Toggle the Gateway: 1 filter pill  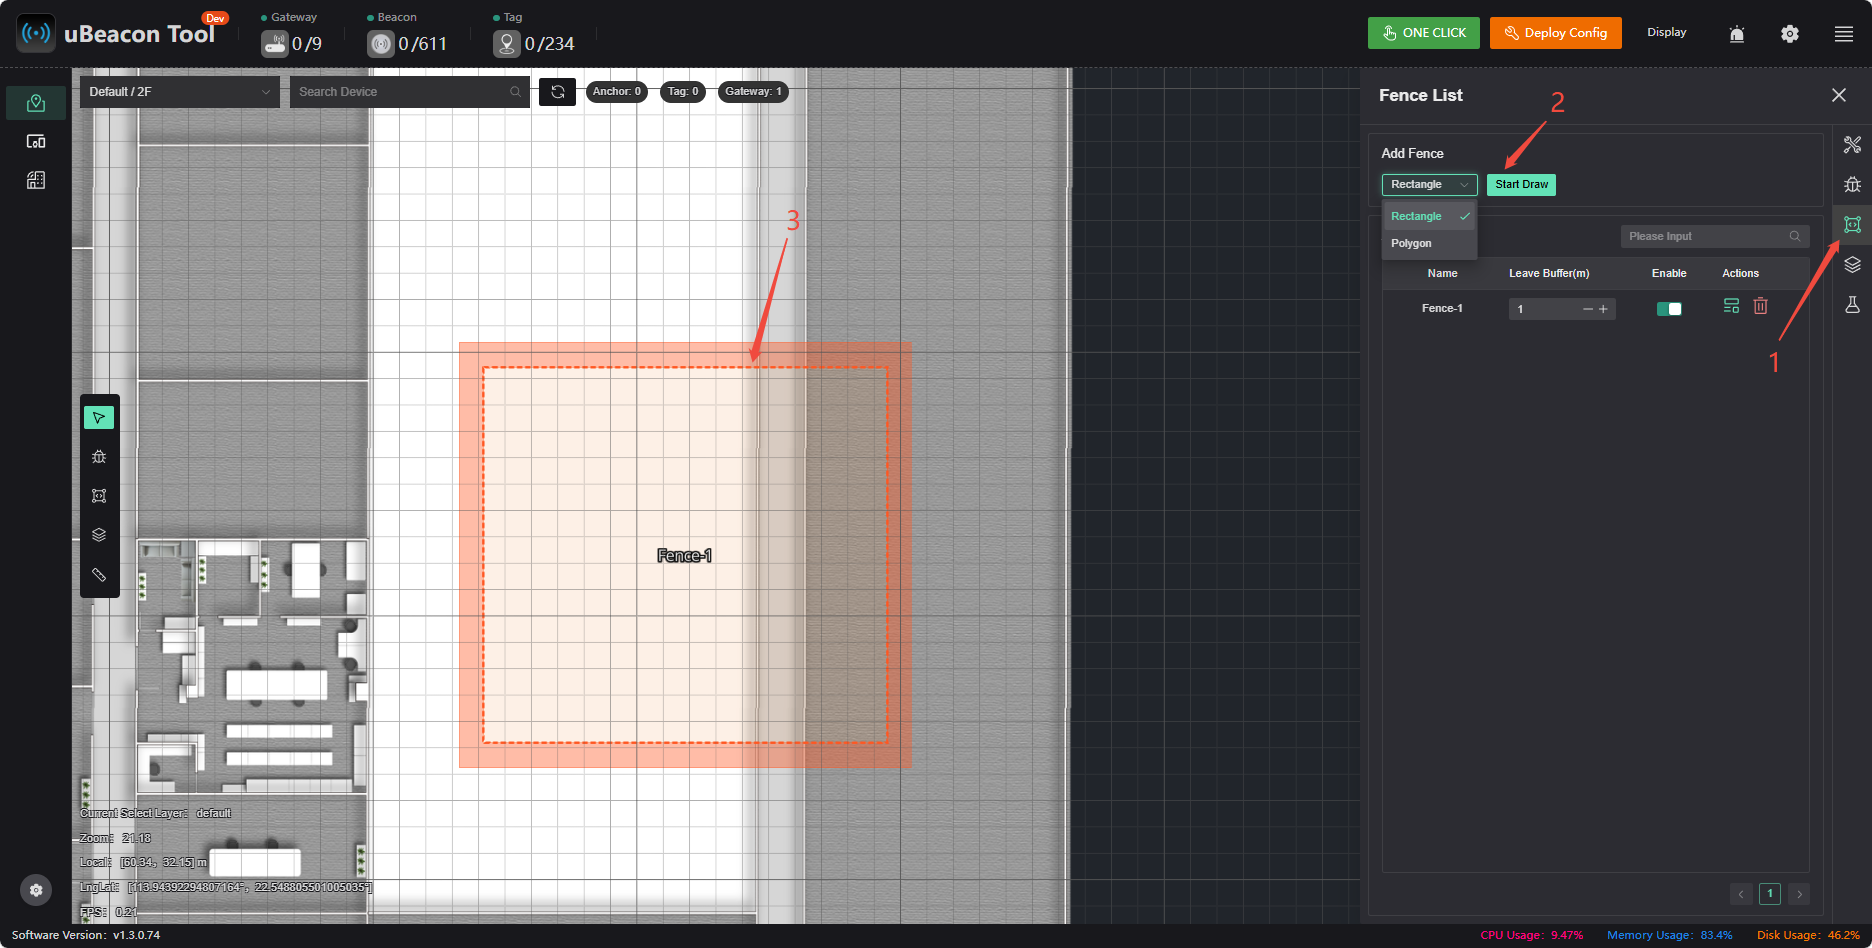(x=754, y=92)
